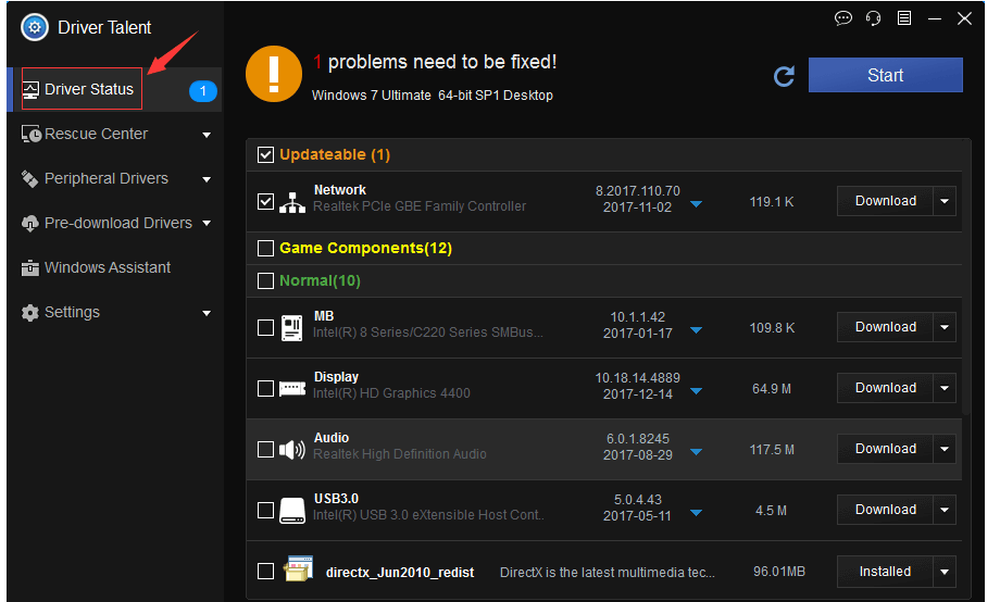This screenshot has height=602, width=1000.
Task: Open Display driver version dropdown arrow
Action: pyautogui.click(x=696, y=391)
